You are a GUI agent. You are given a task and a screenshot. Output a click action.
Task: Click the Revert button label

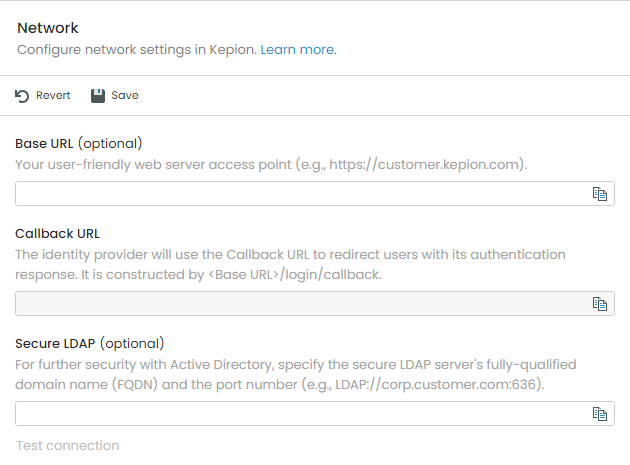pos(53,95)
